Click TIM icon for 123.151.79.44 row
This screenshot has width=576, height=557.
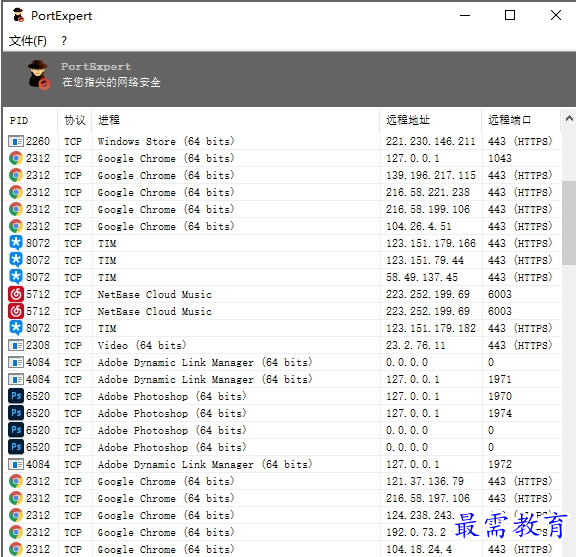15,260
